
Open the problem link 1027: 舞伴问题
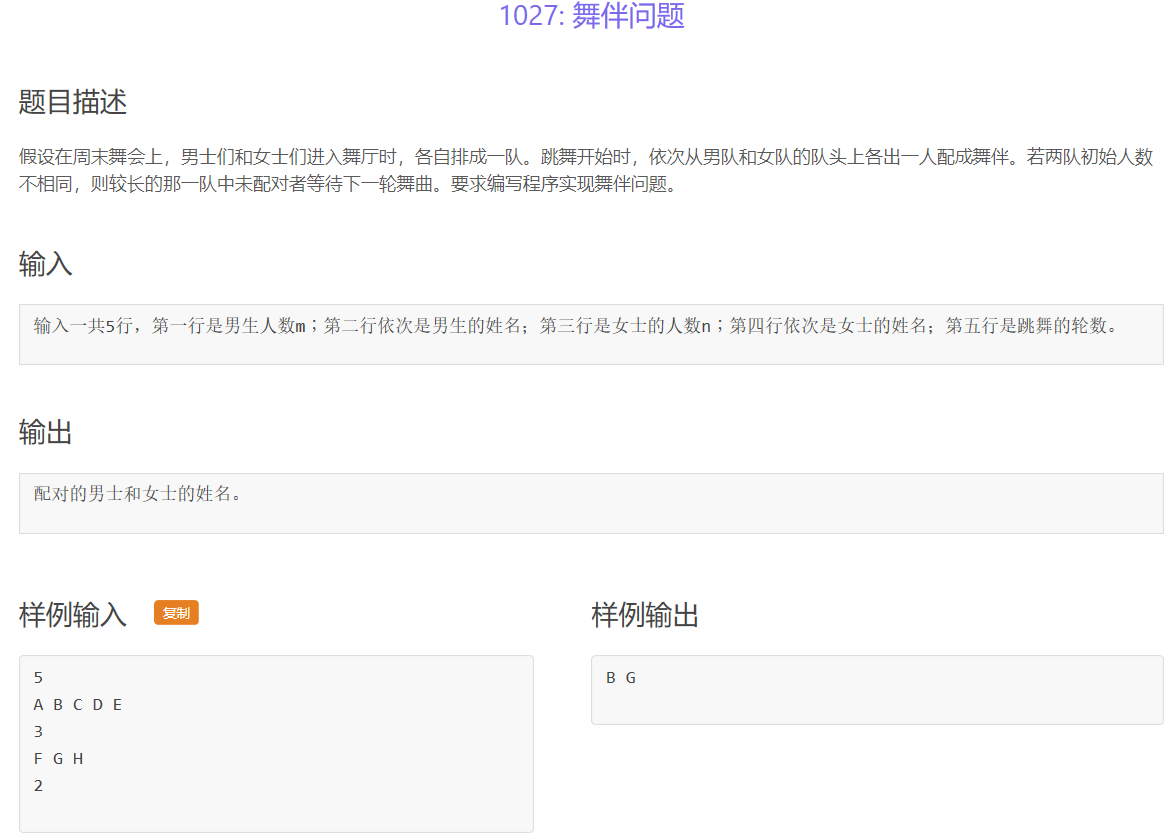coord(592,17)
